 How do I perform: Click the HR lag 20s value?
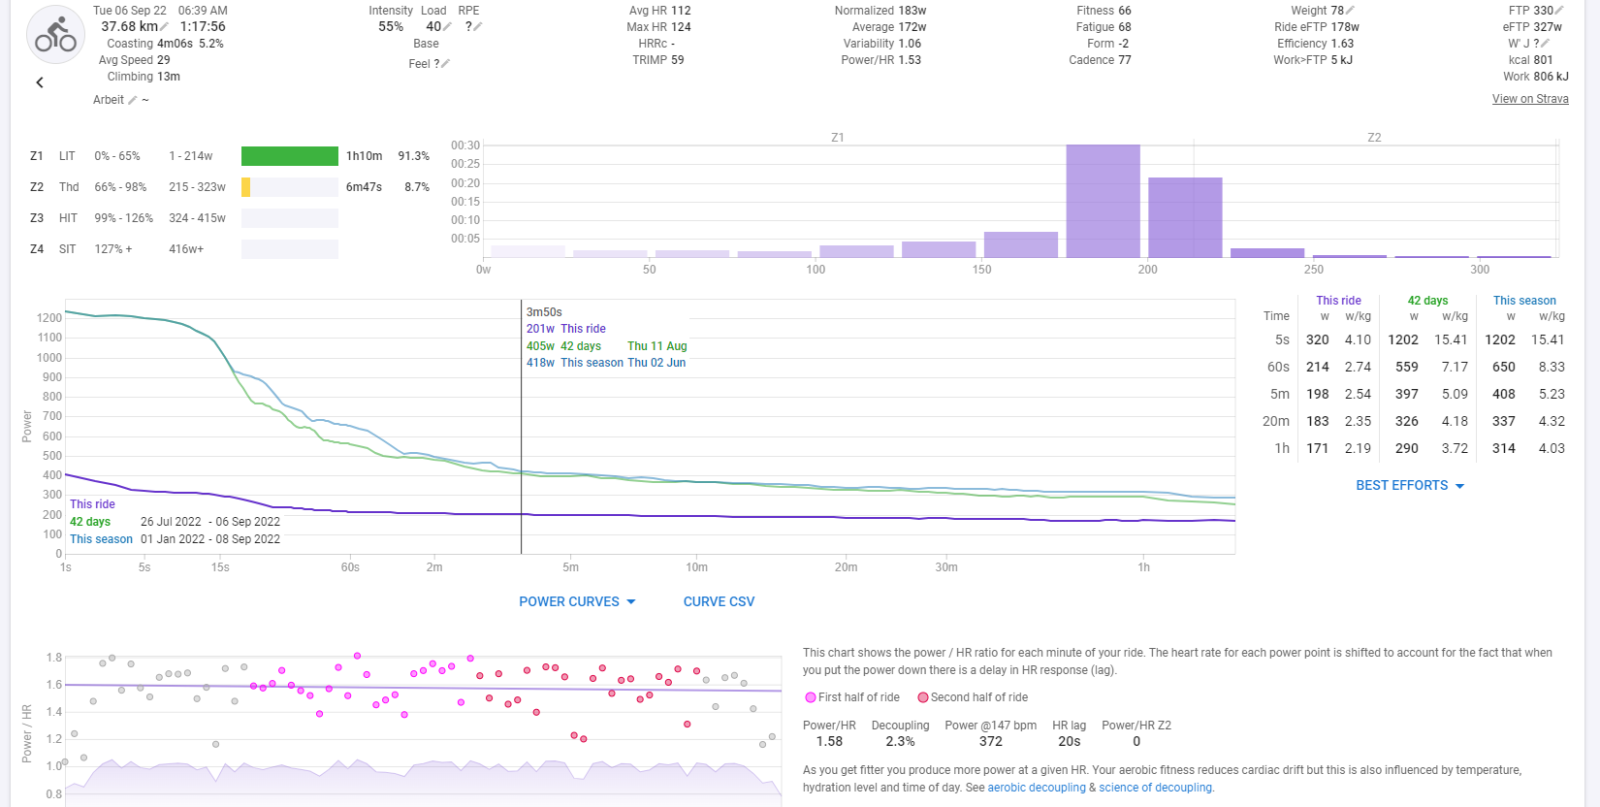1069,742
